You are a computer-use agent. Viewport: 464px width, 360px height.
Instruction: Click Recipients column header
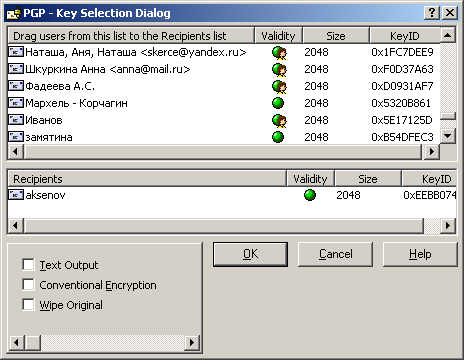point(147,179)
